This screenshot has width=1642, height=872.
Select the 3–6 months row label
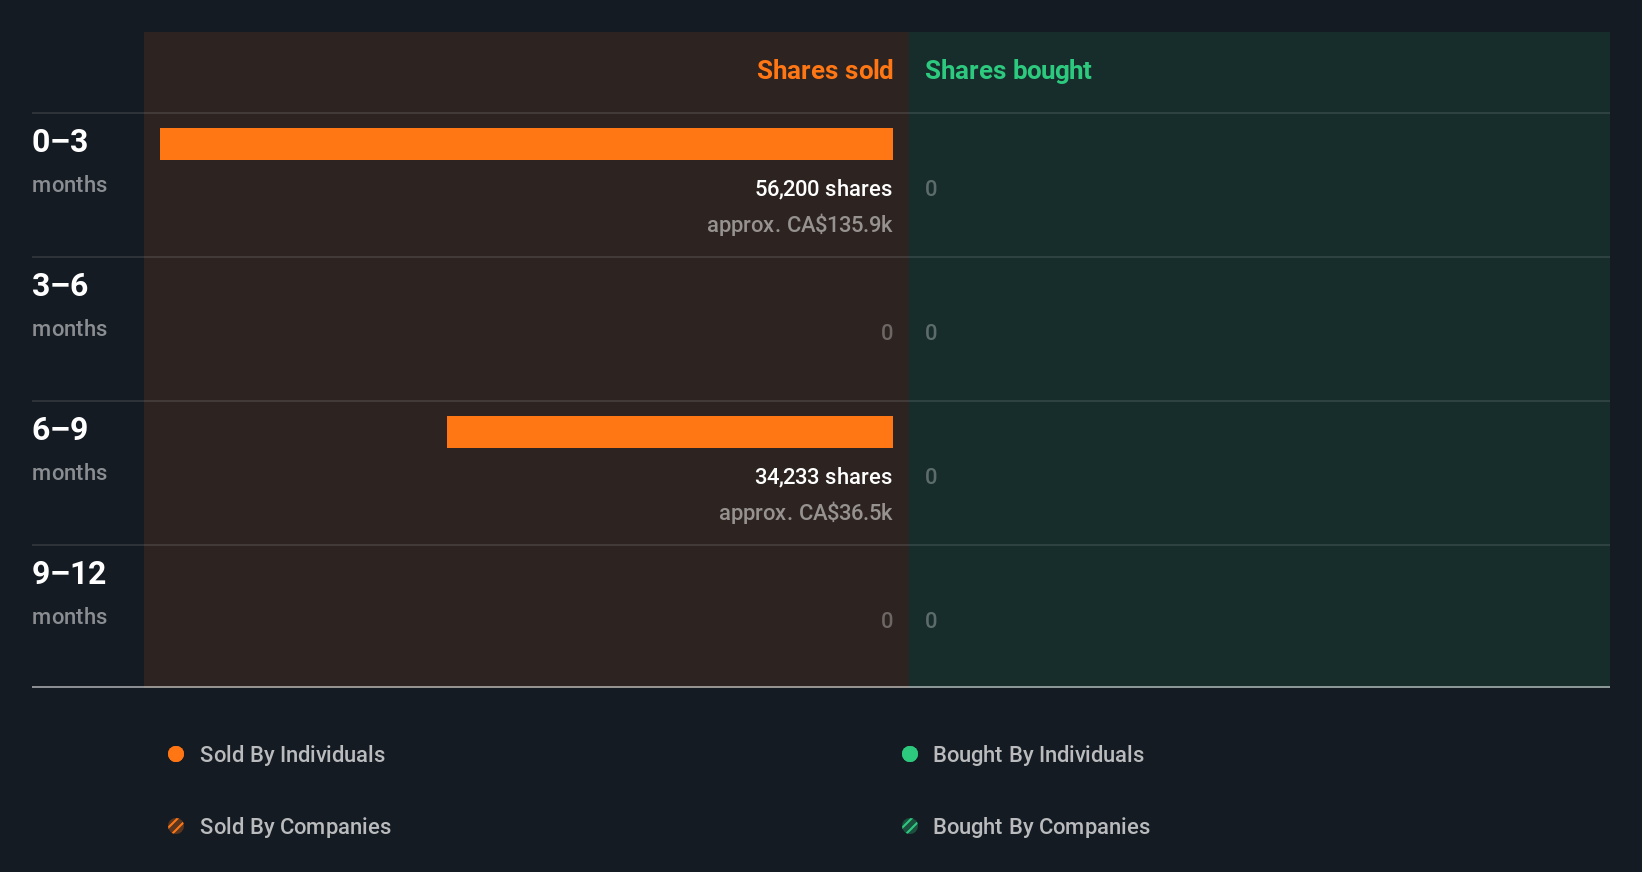(68, 304)
